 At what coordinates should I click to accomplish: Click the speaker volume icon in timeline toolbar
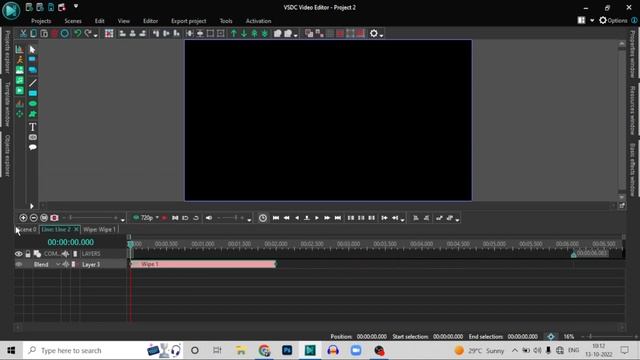tap(209, 218)
